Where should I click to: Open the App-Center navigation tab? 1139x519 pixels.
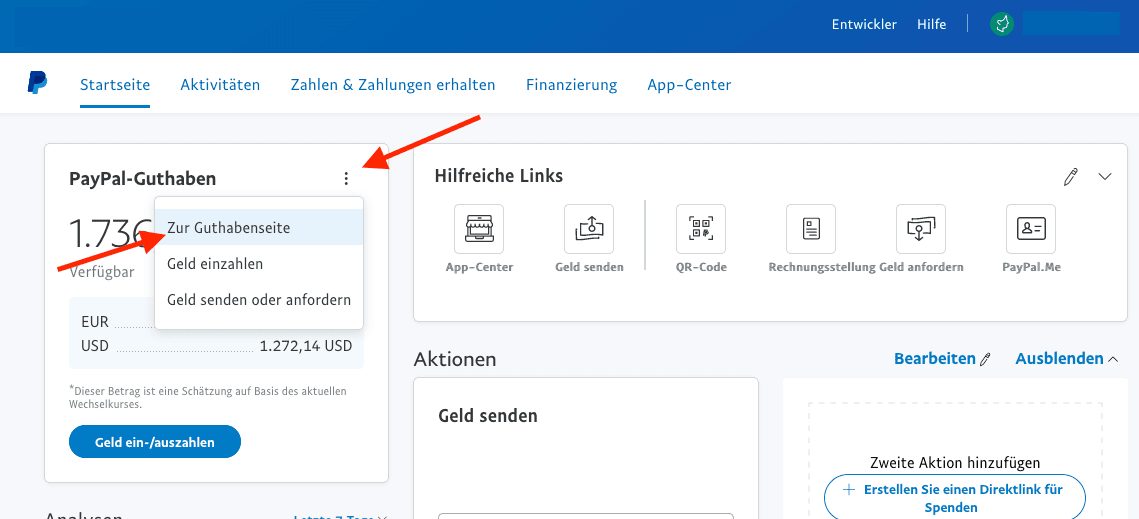pos(689,84)
